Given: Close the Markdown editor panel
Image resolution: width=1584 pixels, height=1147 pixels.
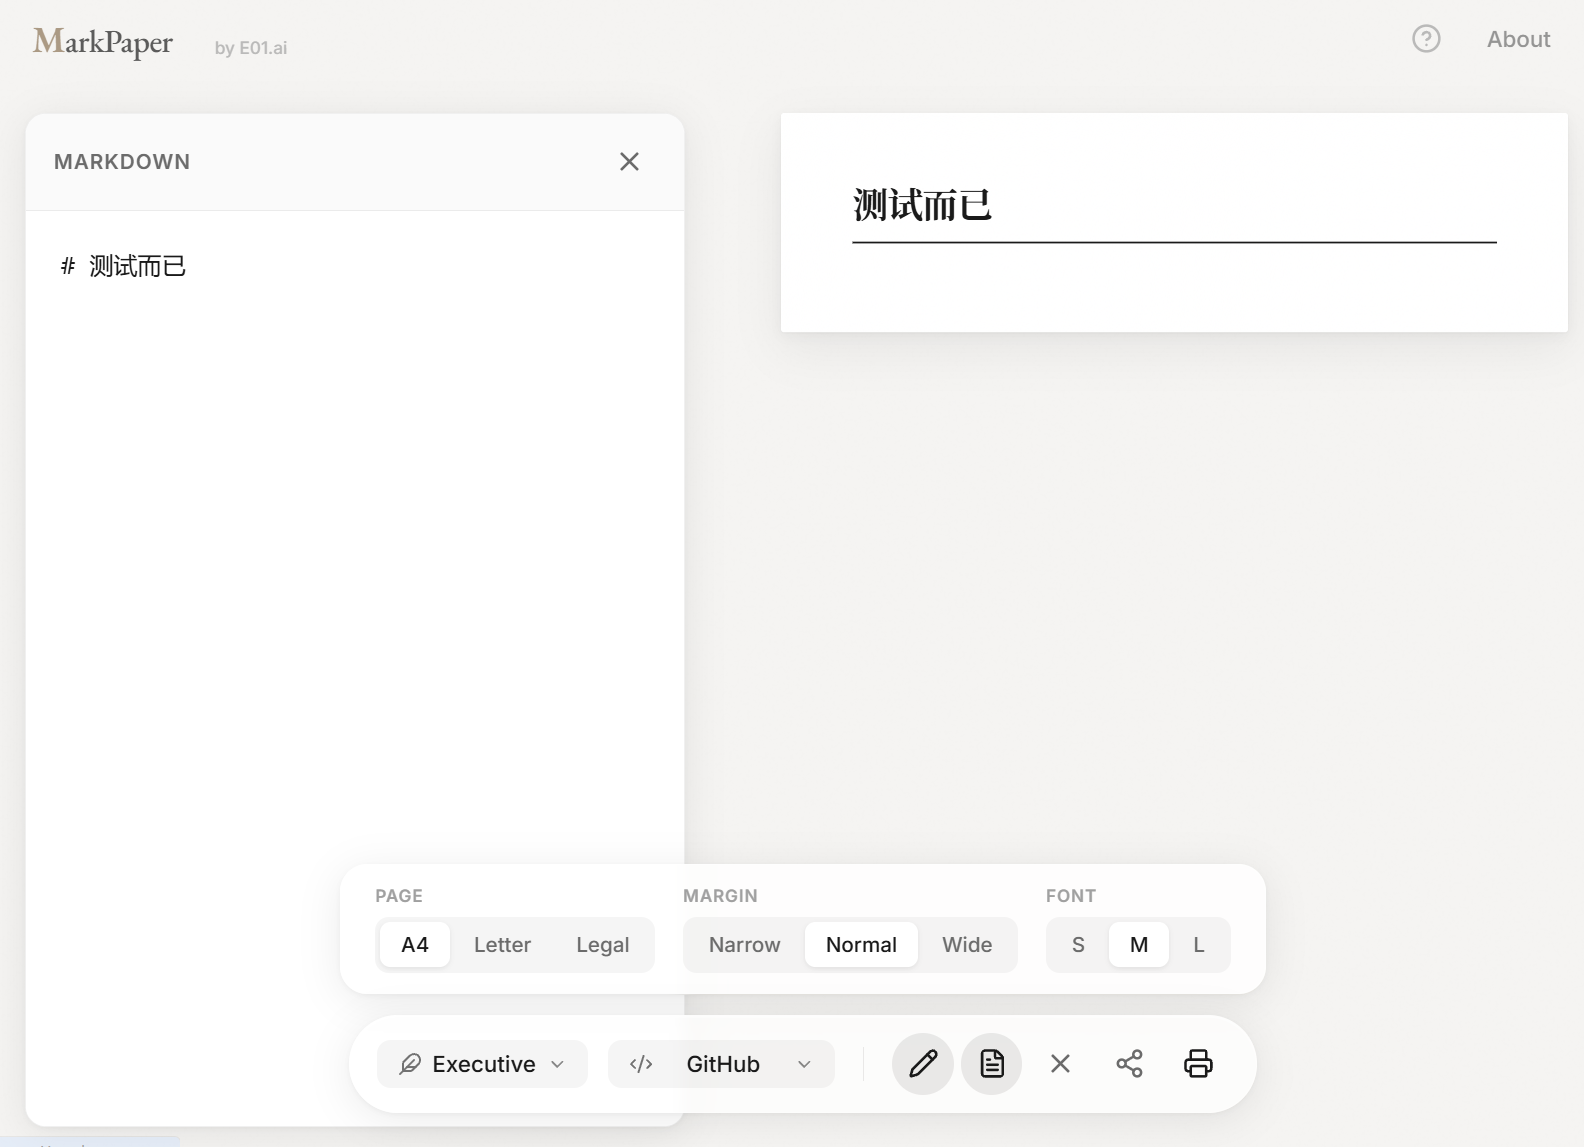Looking at the screenshot, I should (x=629, y=162).
